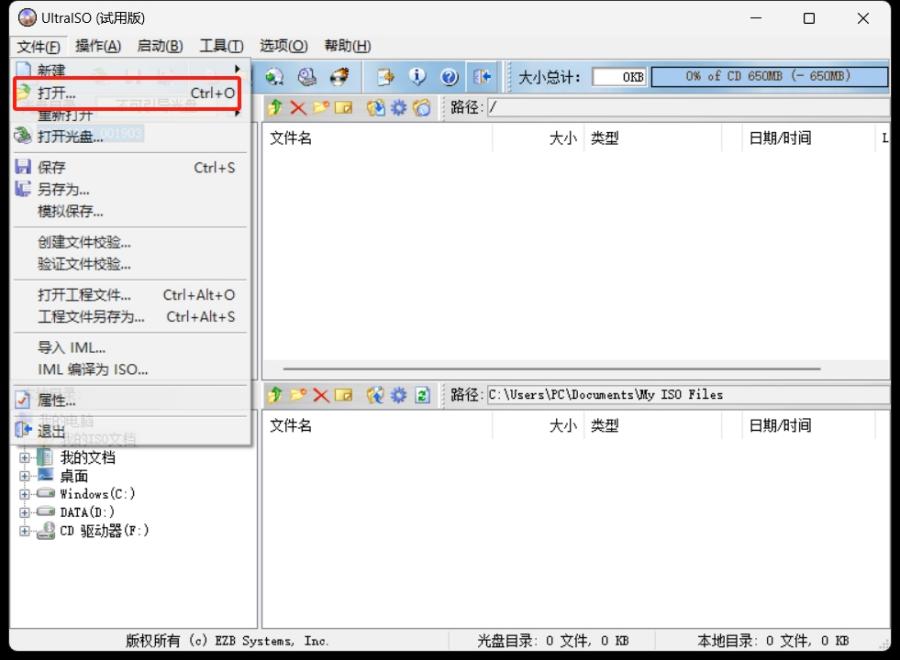
Task: Click the up-folder green arrow in lower pane
Action: point(276,395)
